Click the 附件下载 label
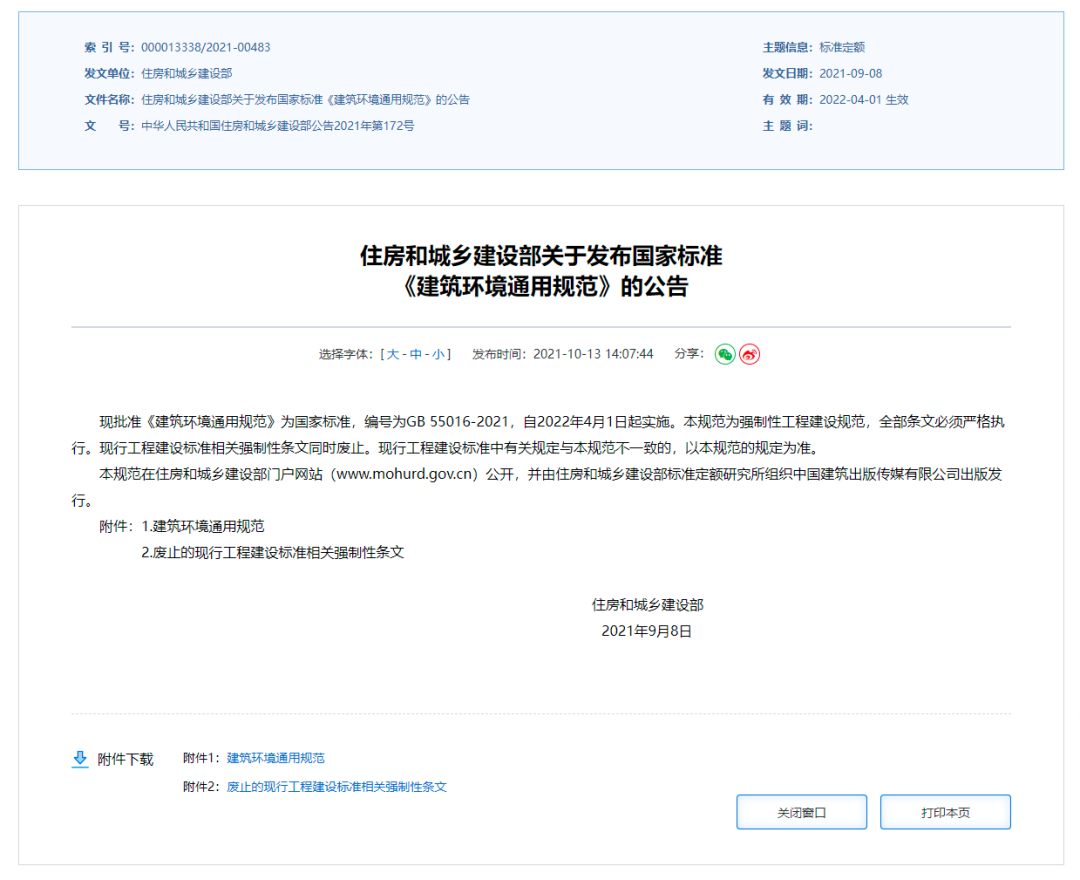The width and height of the screenshot is (1080, 880). pyautogui.click(x=125, y=759)
